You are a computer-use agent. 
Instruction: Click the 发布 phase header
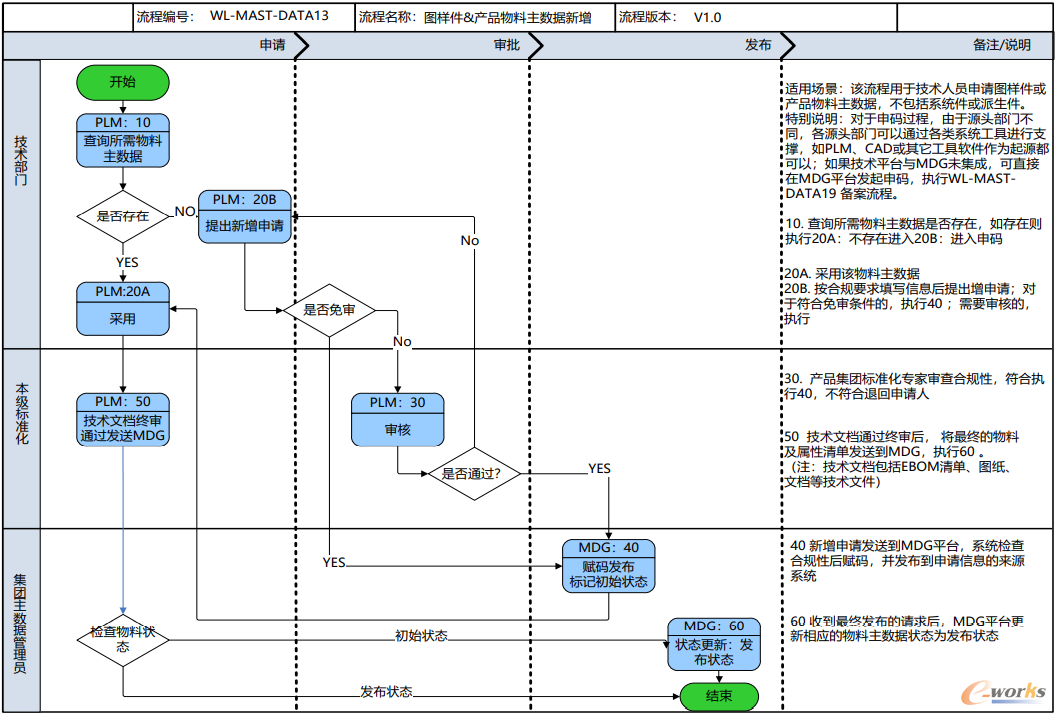(x=758, y=46)
